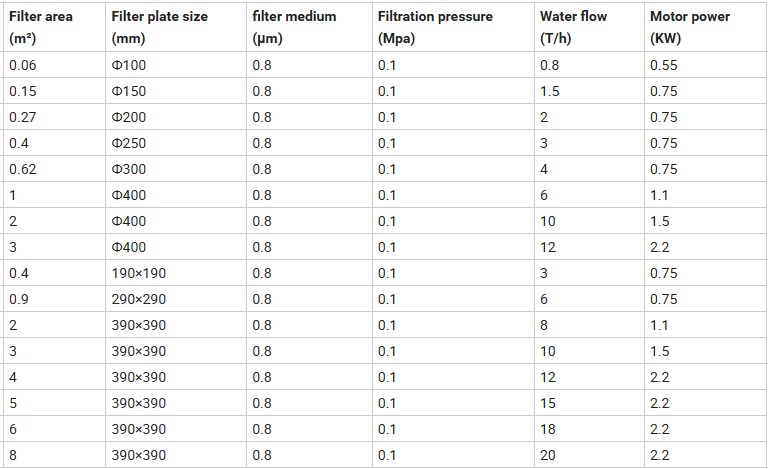Select the Φ300 plate size cell
768x469 pixels.
coord(129,169)
